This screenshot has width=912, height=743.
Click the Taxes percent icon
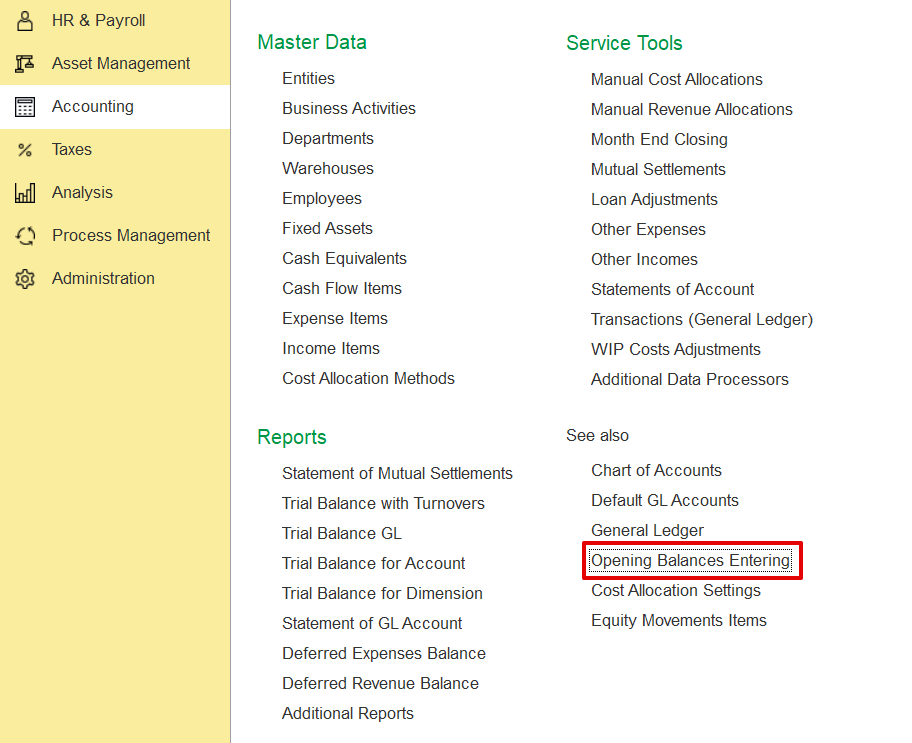[25, 150]
